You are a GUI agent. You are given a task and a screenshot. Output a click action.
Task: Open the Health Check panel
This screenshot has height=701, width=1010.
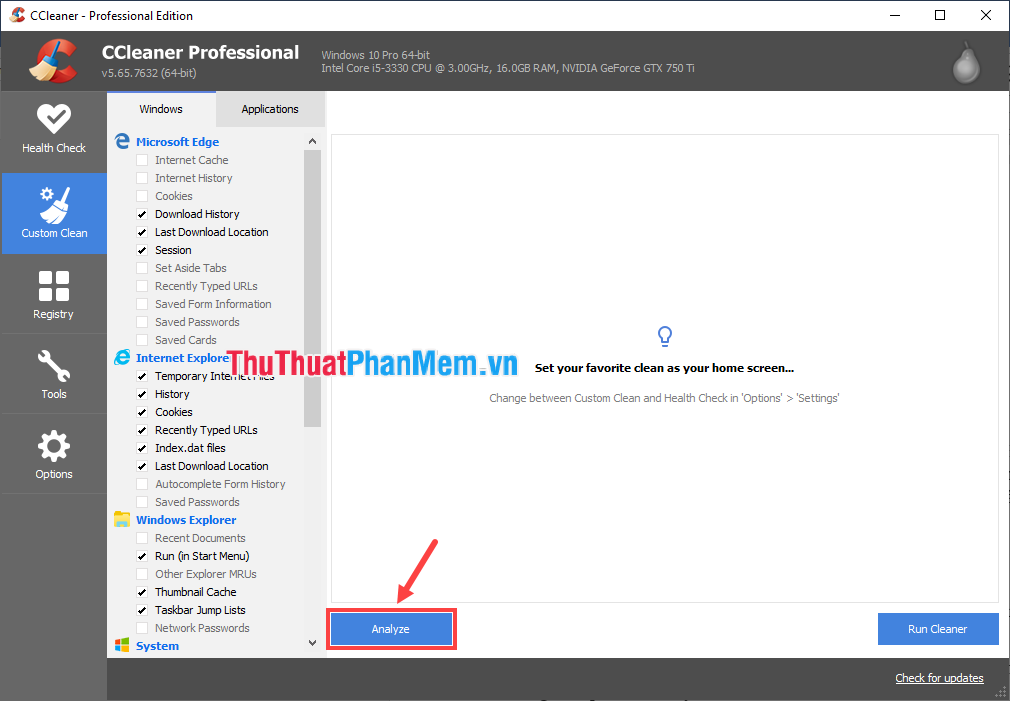point(54,130)
